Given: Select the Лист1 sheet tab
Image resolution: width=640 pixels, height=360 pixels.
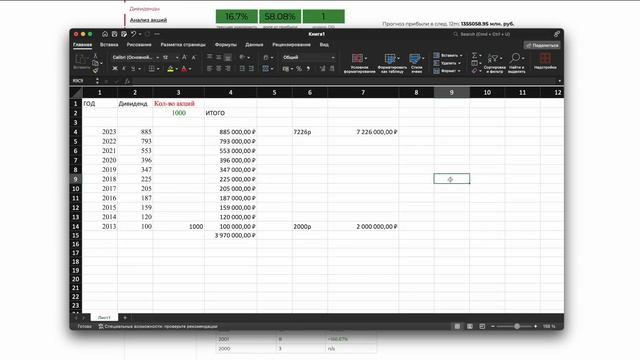Looking at the screenshot, I should click(104, 318).
